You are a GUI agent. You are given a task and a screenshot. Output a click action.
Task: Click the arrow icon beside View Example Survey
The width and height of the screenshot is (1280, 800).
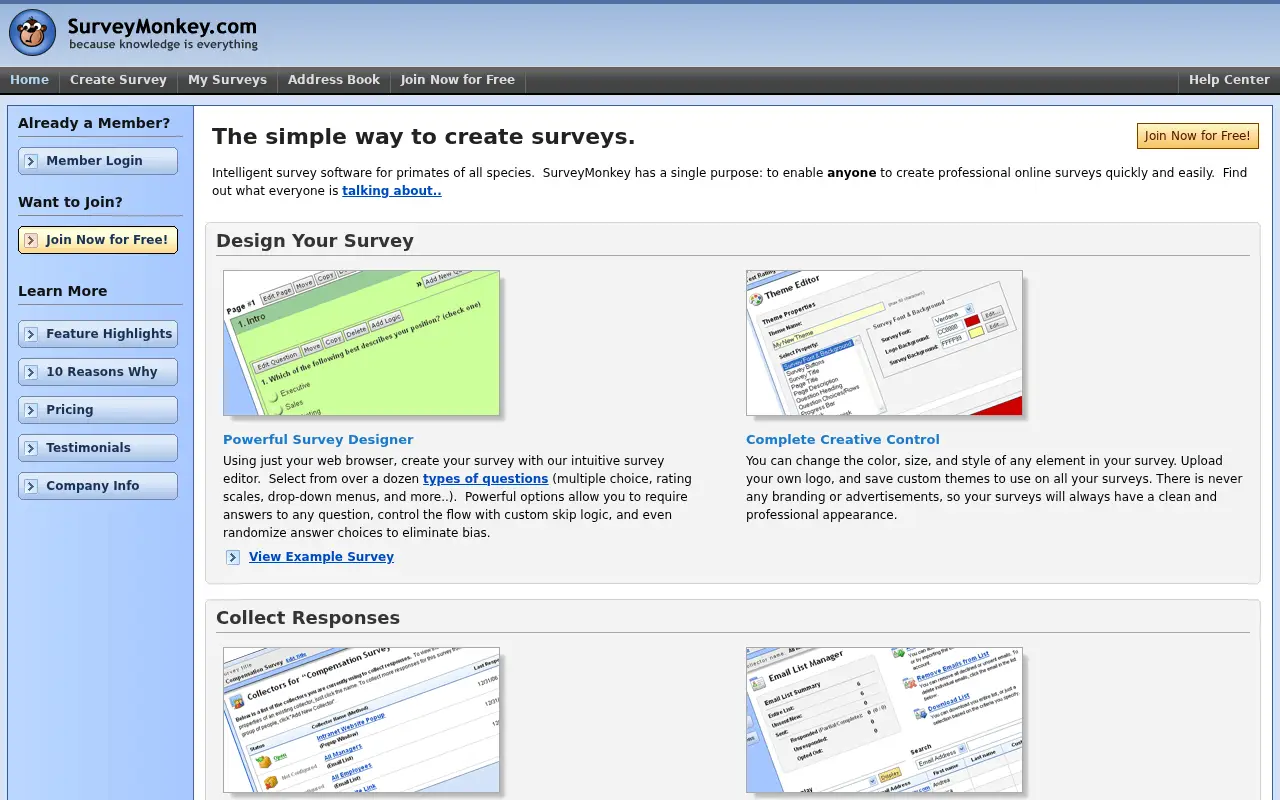click(233, 557)
